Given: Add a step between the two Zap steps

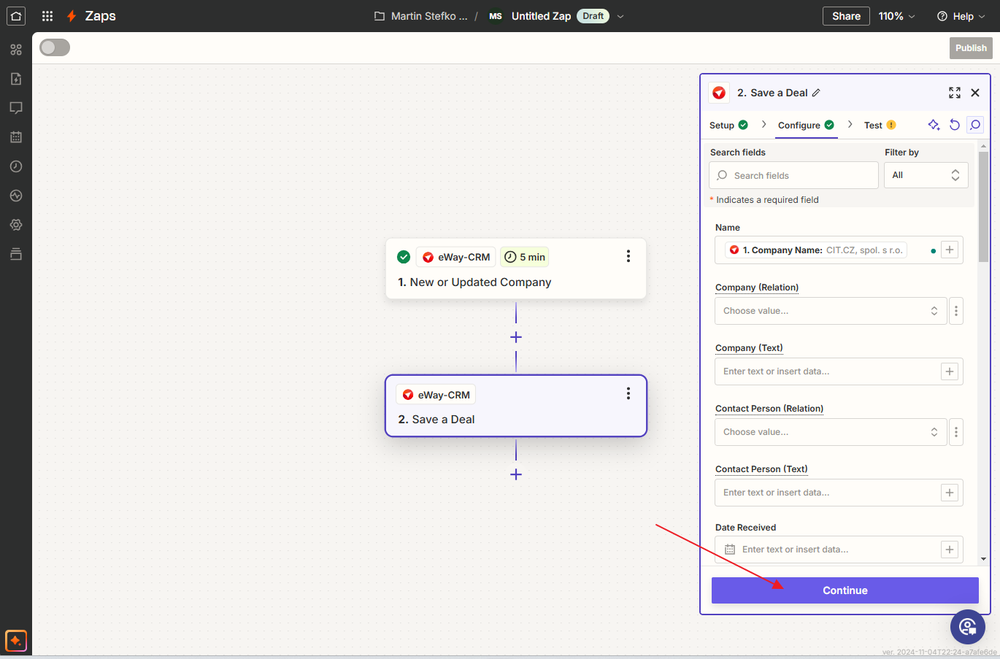Looking at the screenshot, I should 516,337.
